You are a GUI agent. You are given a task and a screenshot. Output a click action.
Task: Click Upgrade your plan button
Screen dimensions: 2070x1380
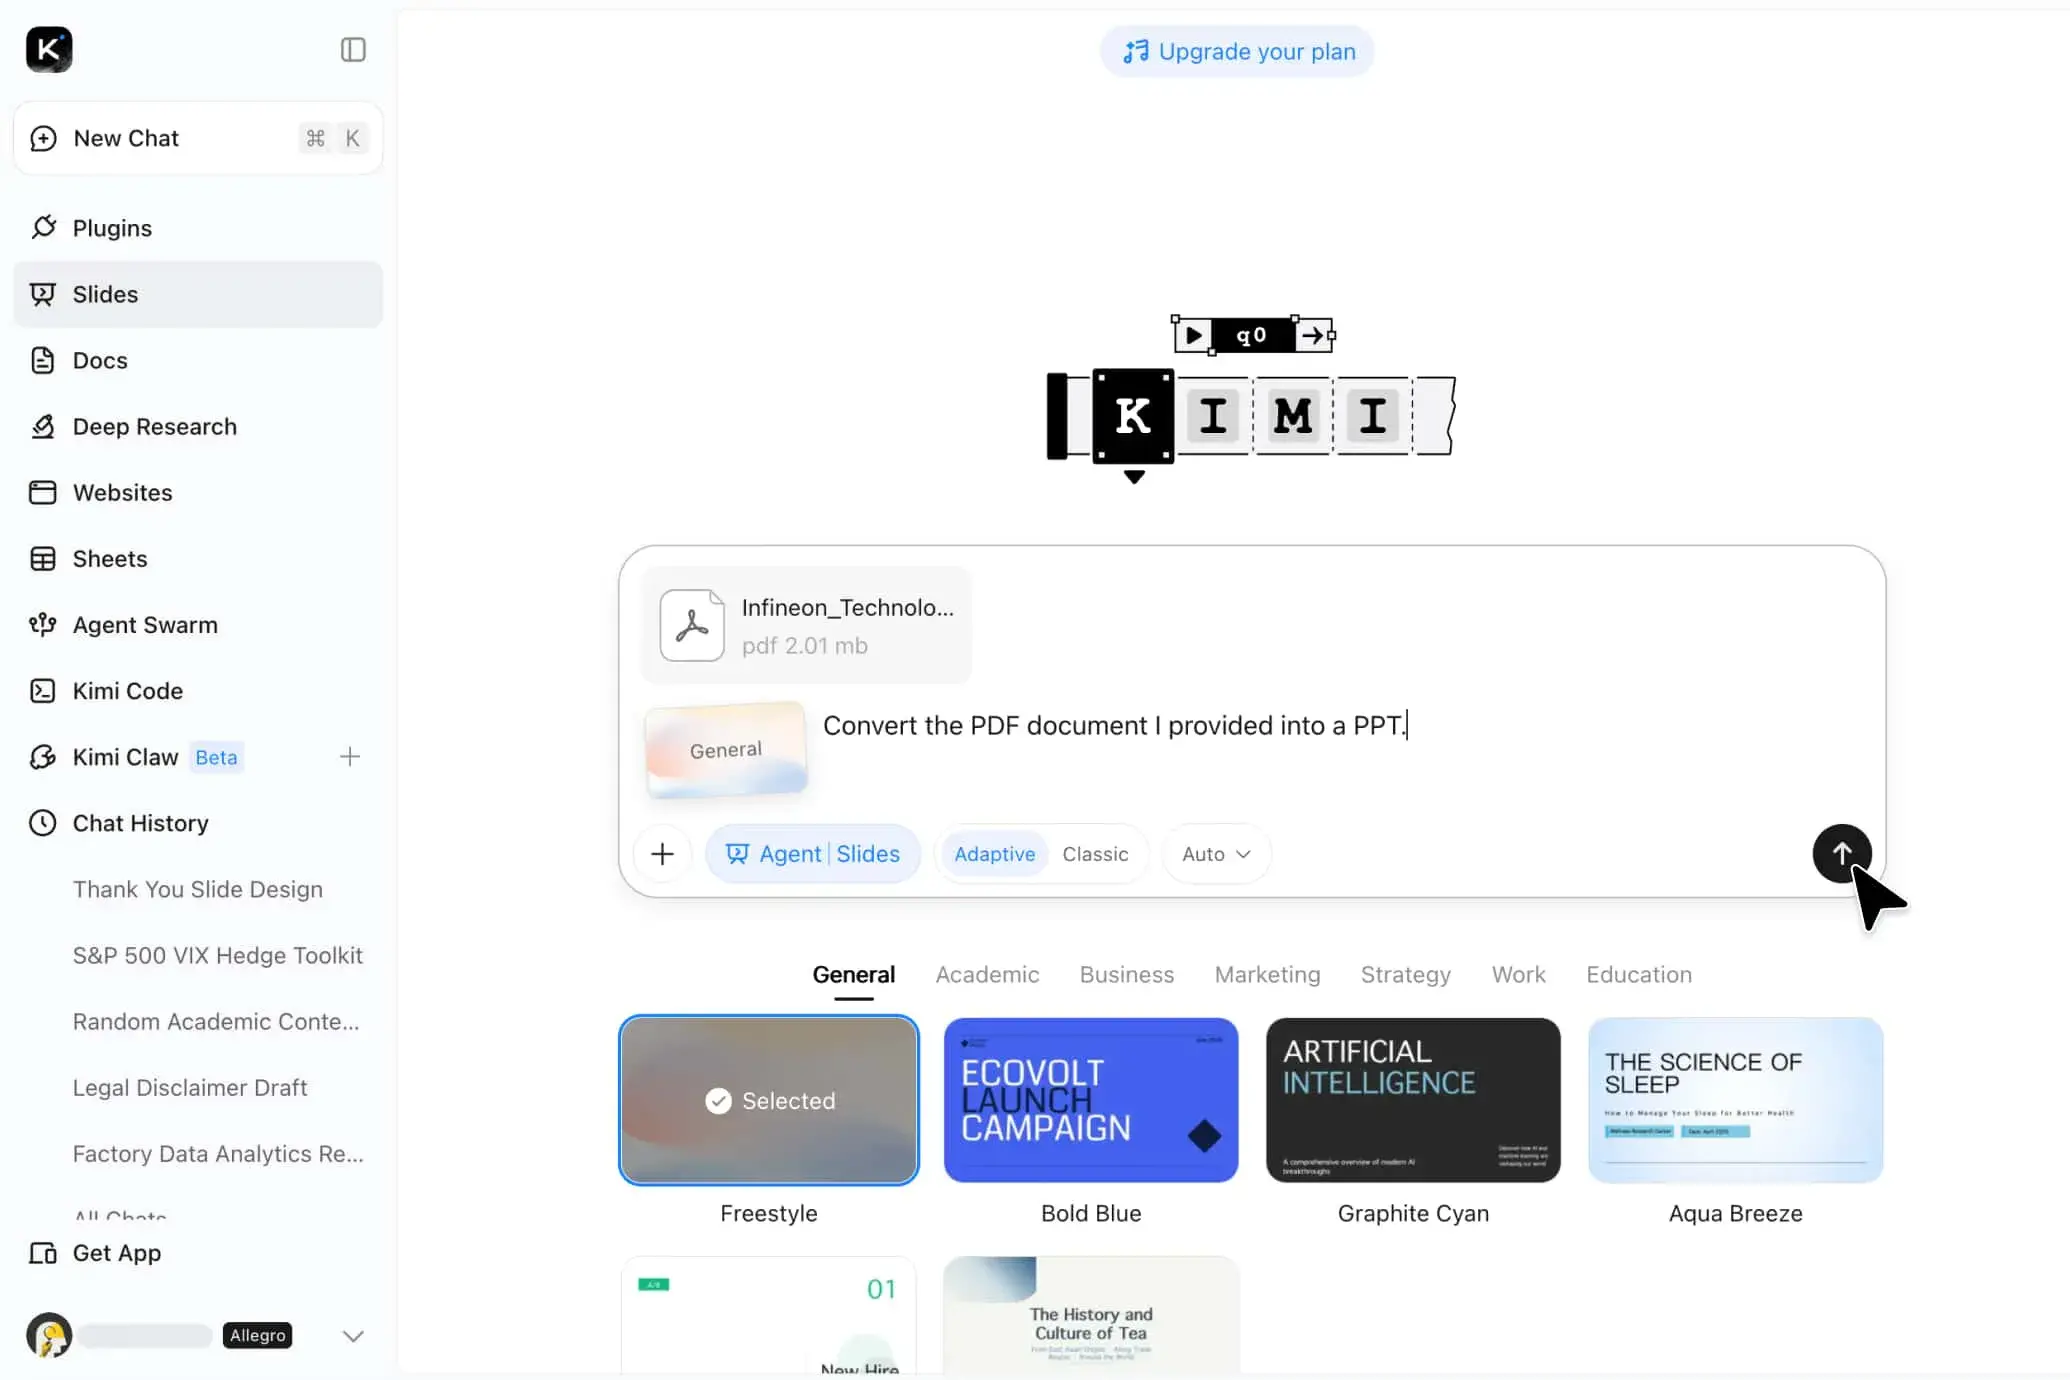1237,52
